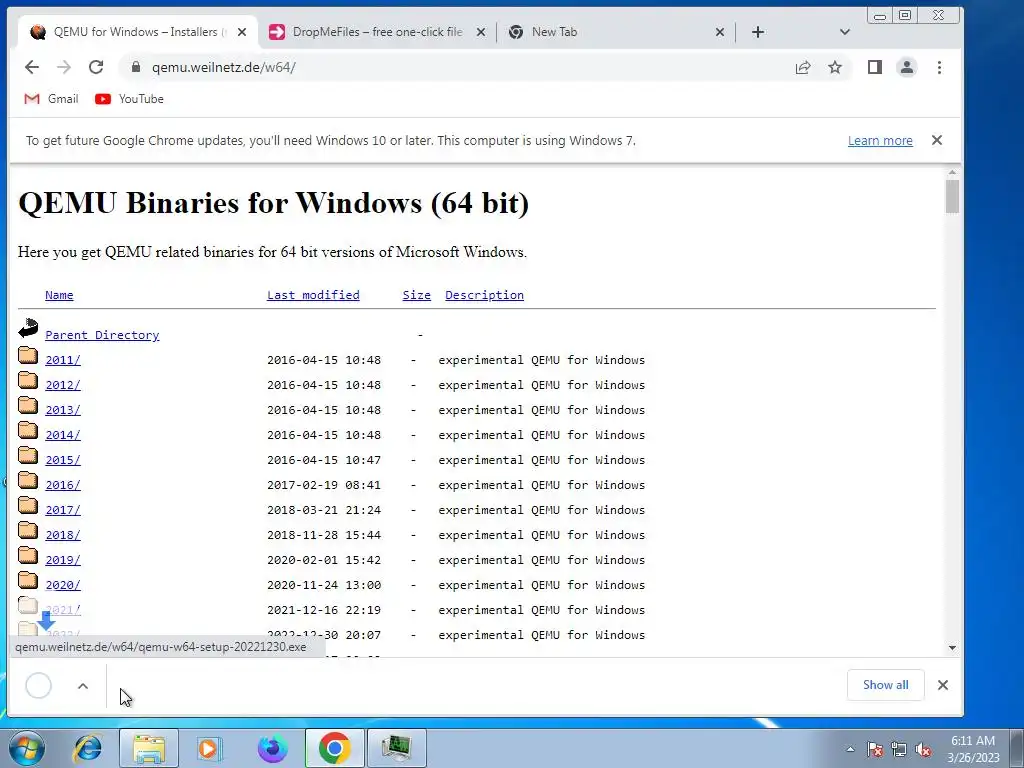Open the 2012/ folder link
The width and height of the screenshot is (1024, 768).
(x=63, y=385)
